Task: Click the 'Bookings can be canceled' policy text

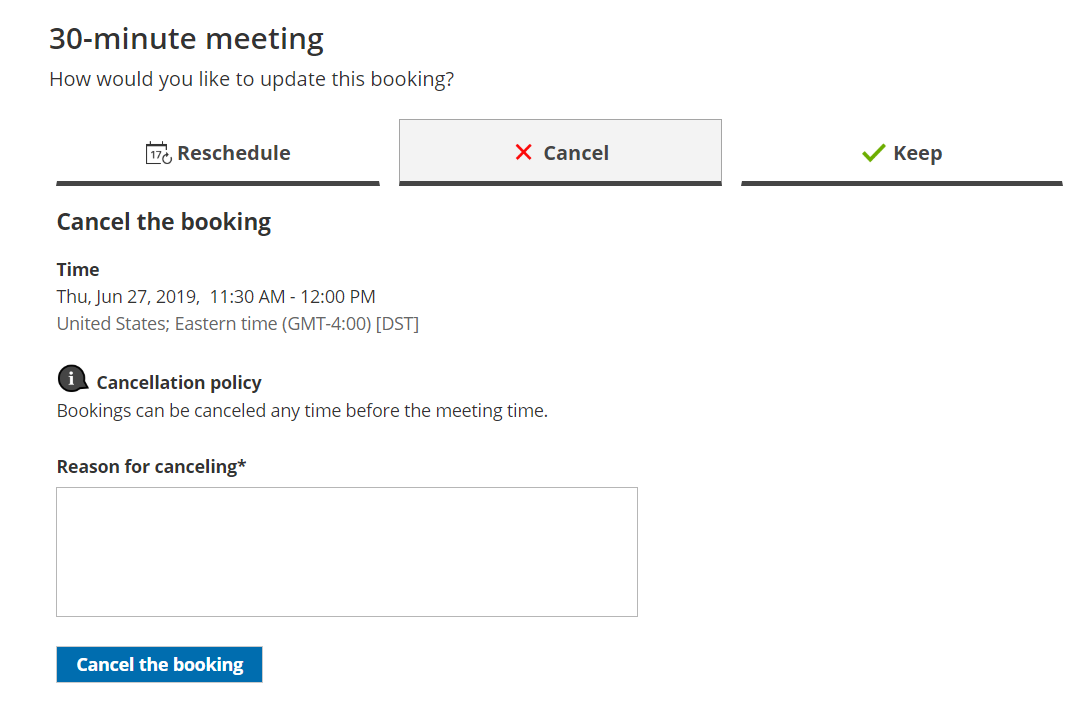Action: 302,410
